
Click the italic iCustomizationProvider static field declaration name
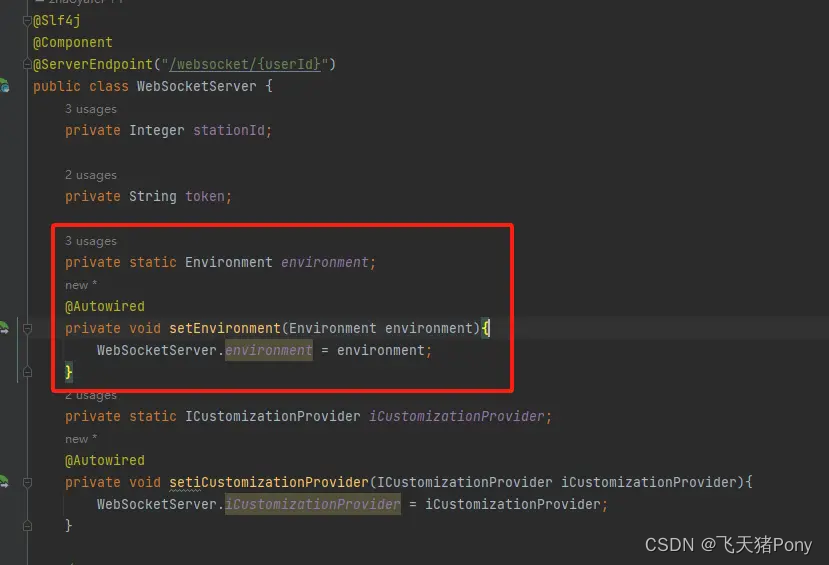[456, 416]
